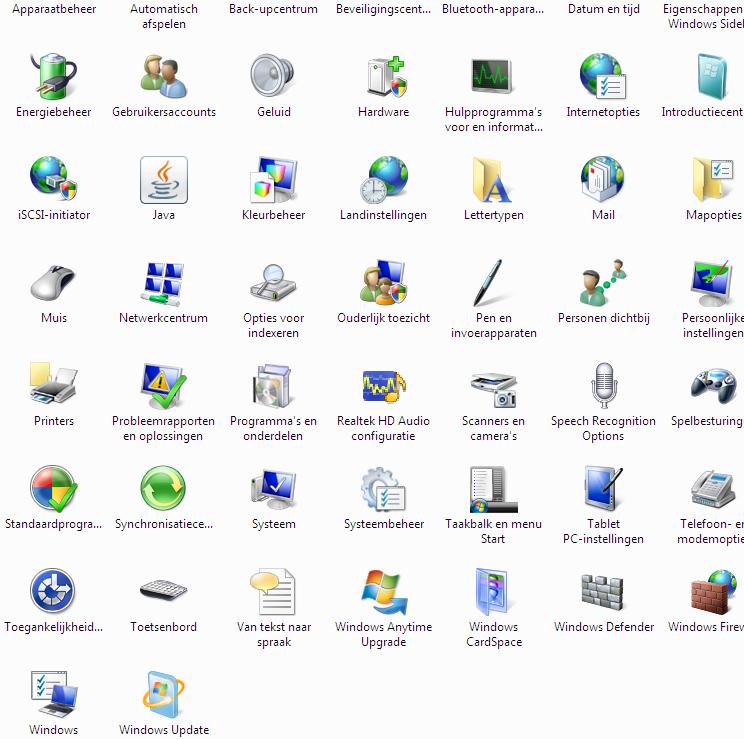This screenshot has width=744, height=739.
Task: Open the Printers icon
Action: pyautogui.click(x=54, y=385)
